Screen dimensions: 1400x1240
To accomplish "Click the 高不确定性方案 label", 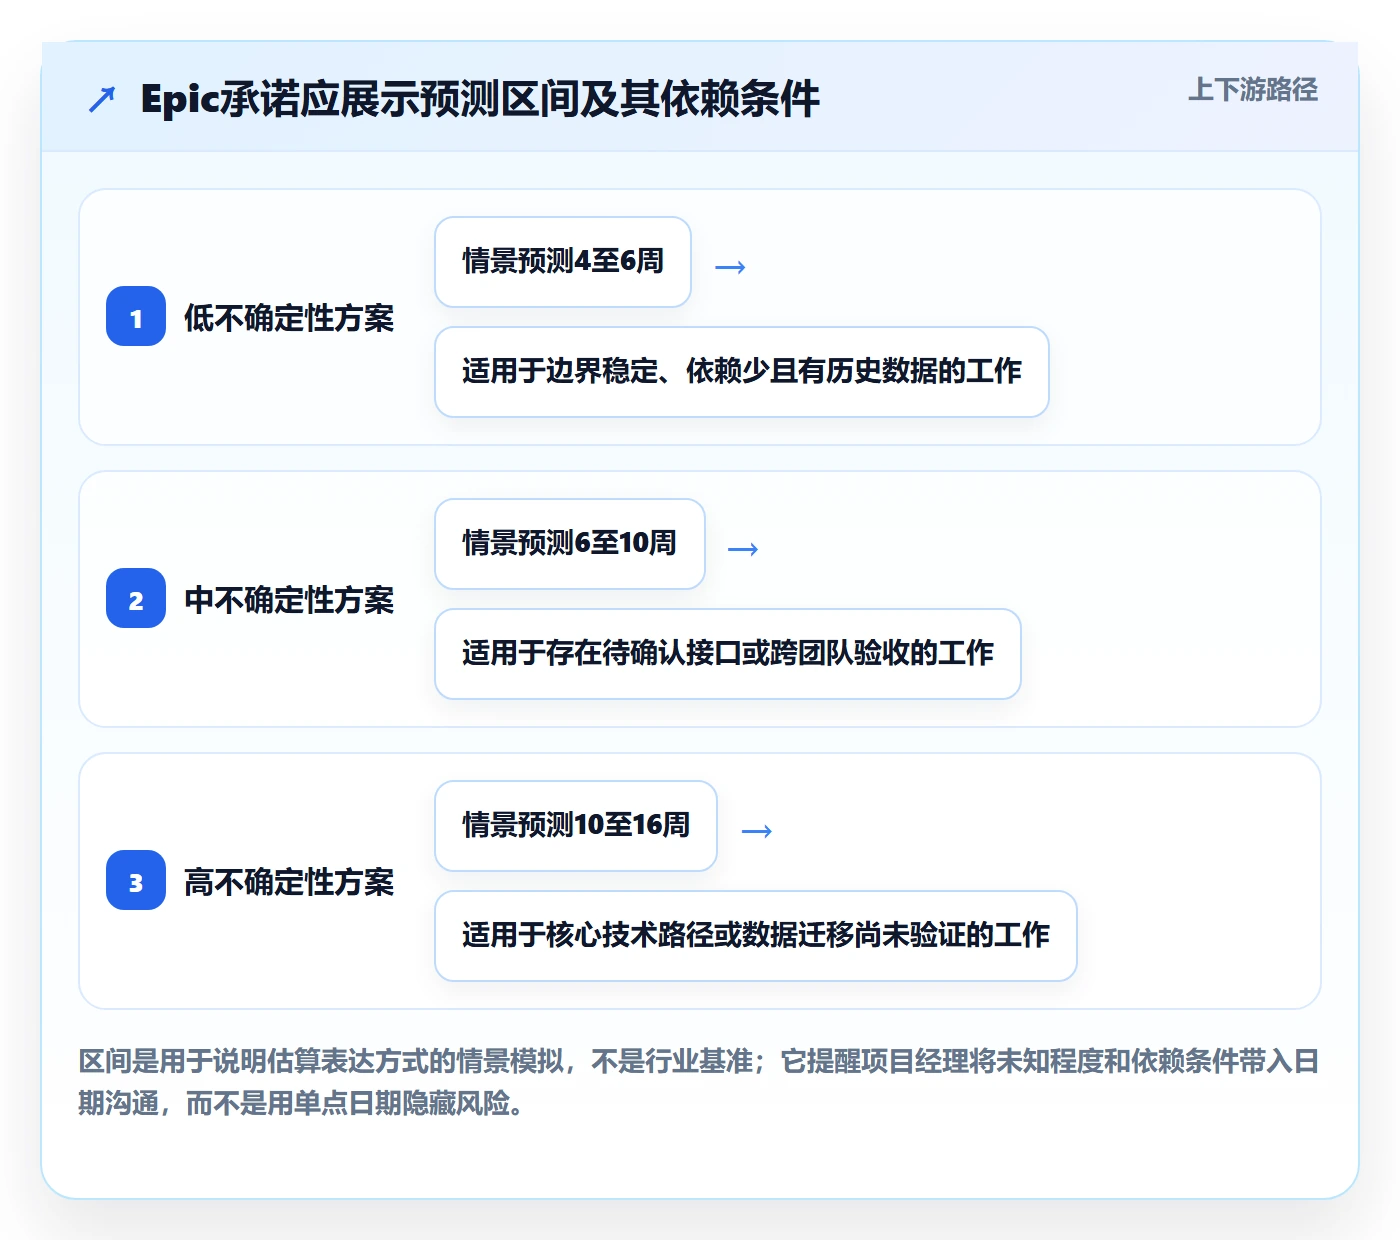I will tap(289, 882).
